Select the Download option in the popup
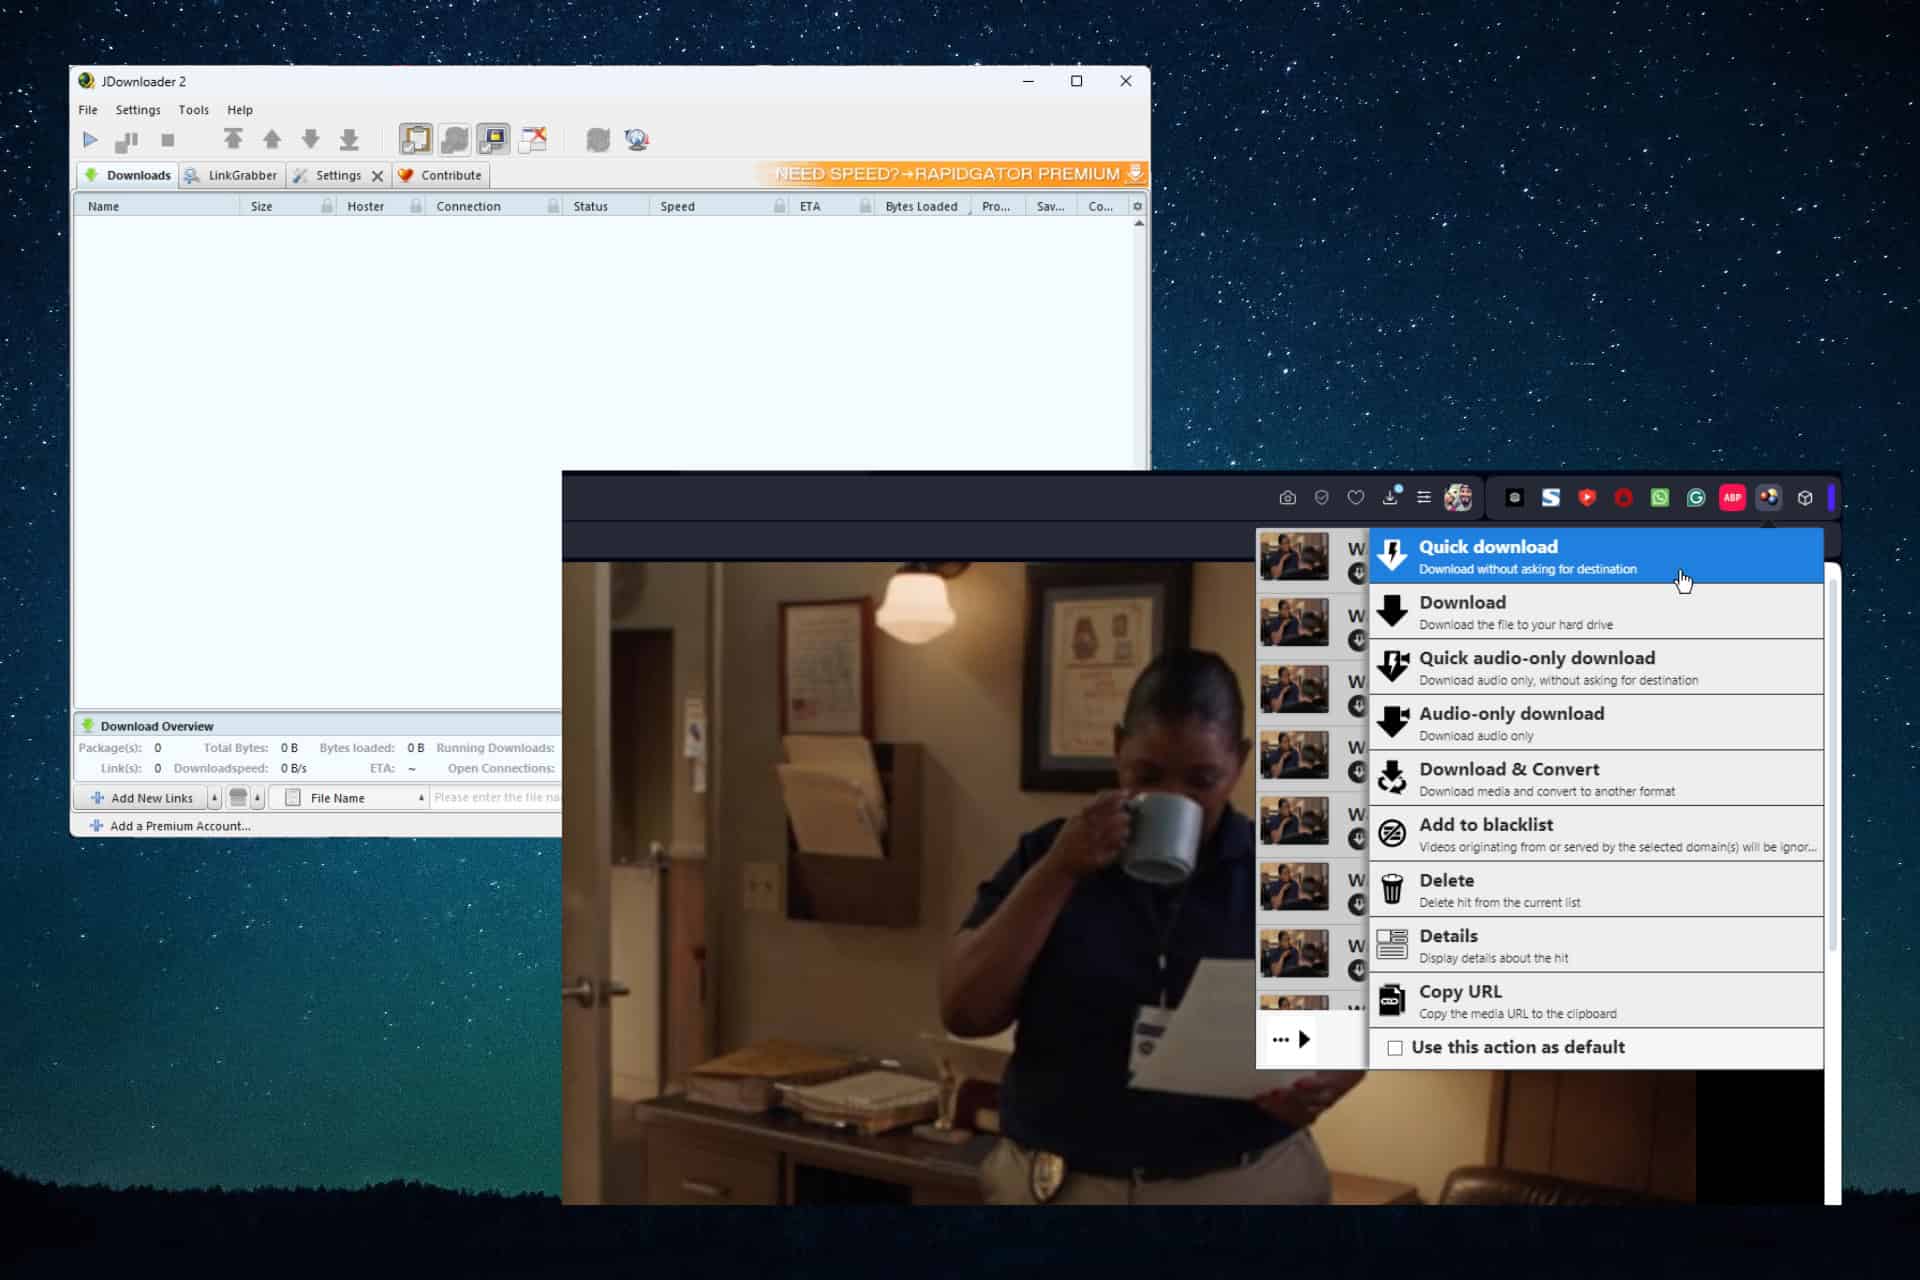The height and width of the screenshot is (1280, 1920). [1596, 612]
